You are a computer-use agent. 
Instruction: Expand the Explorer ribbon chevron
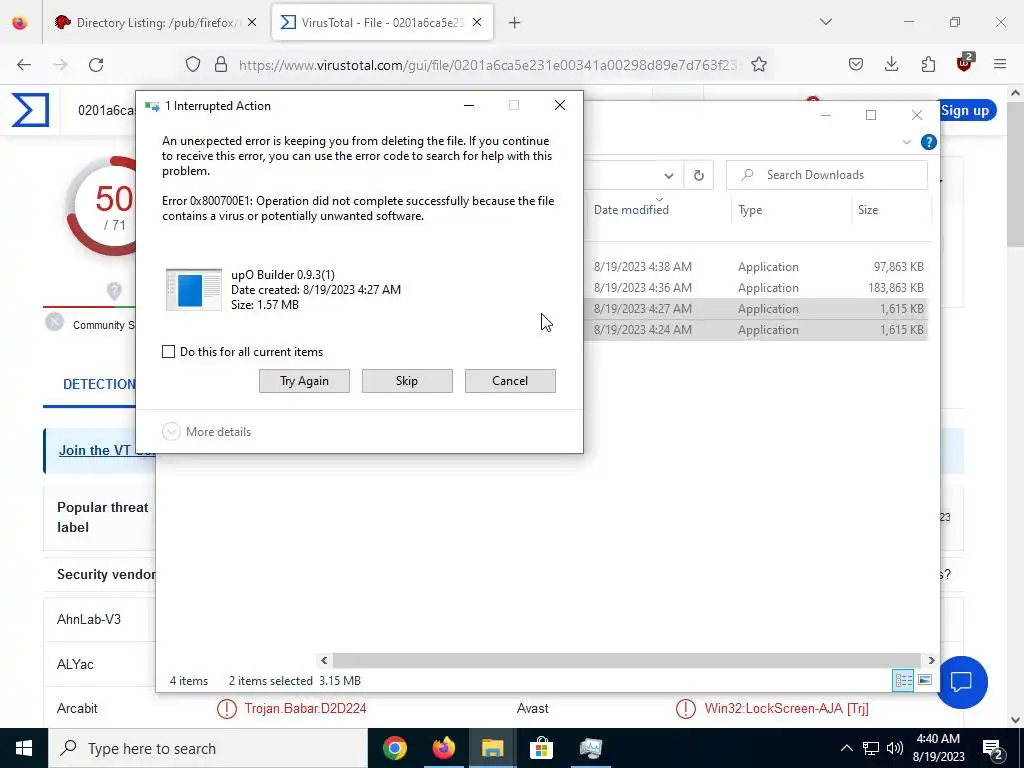pos(906,142)
